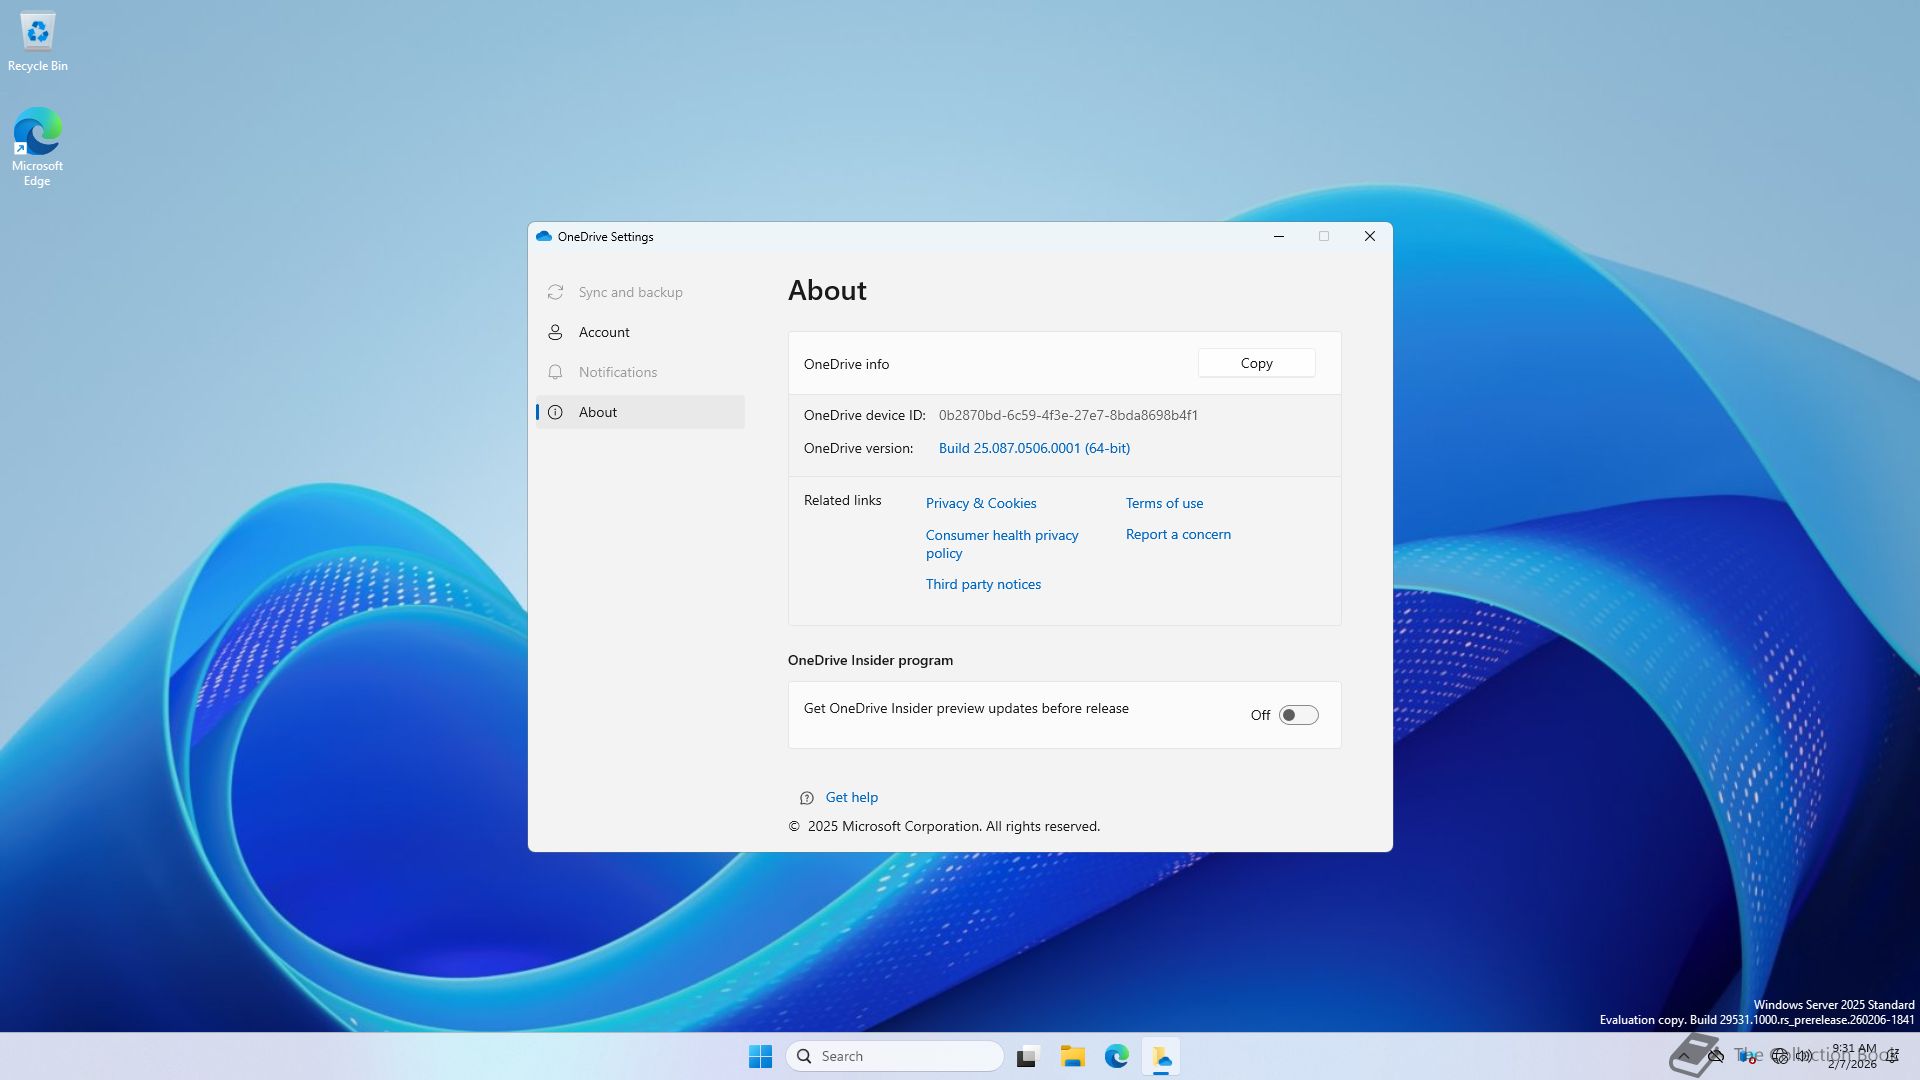Screen dimensions: 1920x1080
Task: Click the taskbar Search box
Action: pyautogui.click(x=895, y=1056)
